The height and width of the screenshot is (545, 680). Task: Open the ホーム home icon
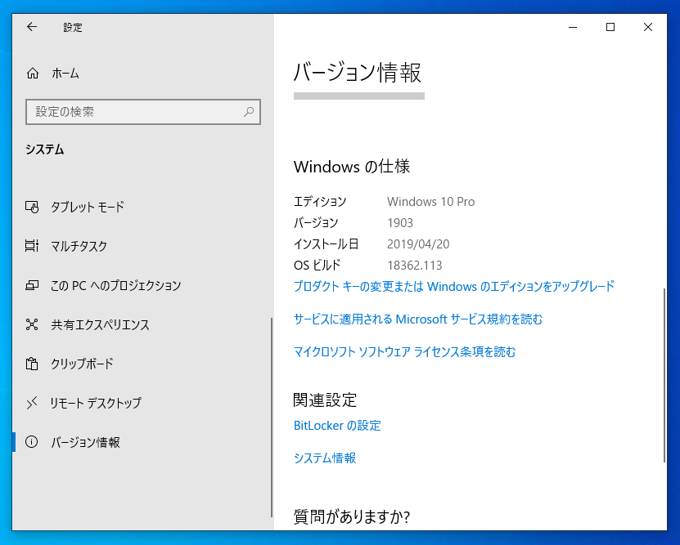[x=33, y=73]
